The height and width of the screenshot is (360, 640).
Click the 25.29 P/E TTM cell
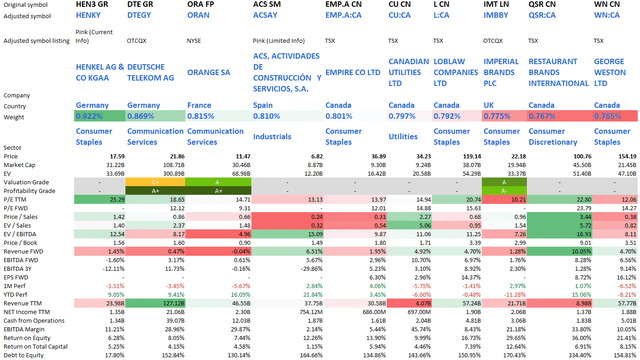(x=100, y=200)
